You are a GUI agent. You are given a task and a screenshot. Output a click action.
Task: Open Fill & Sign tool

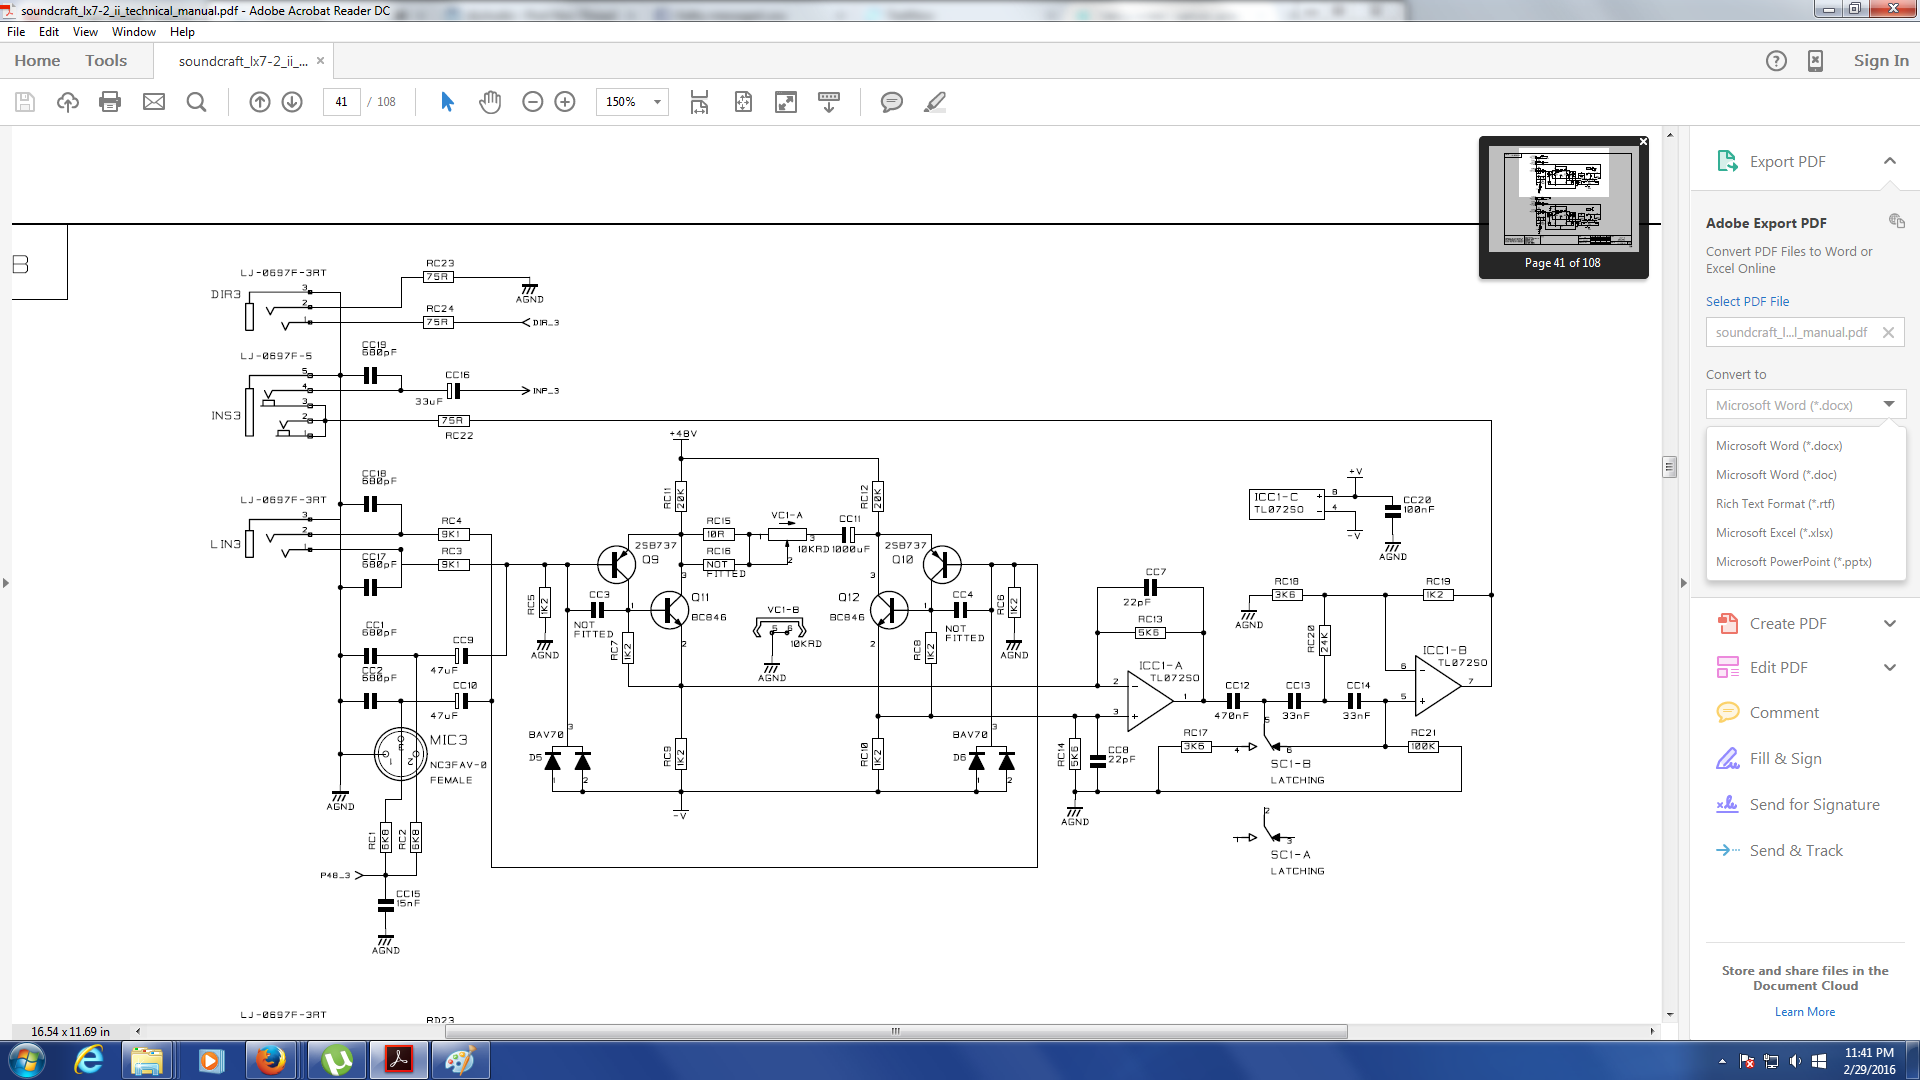point(1785,758)
